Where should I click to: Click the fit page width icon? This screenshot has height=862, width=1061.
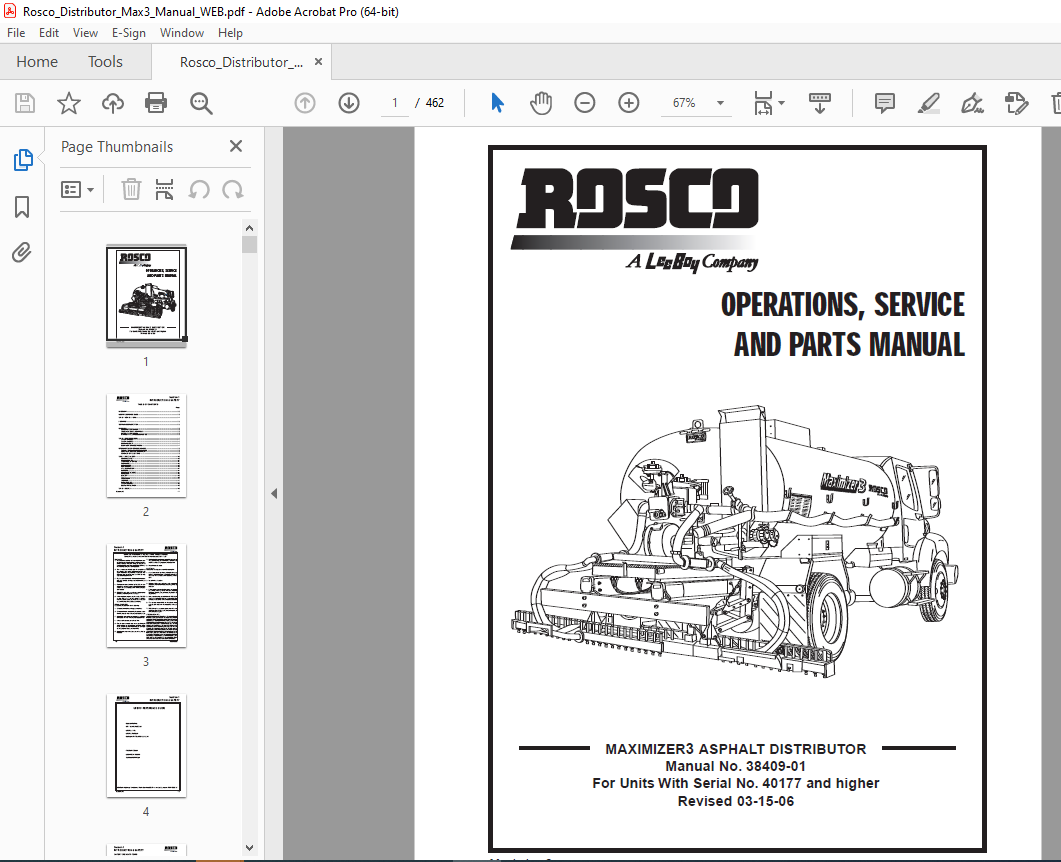point(763,103)
